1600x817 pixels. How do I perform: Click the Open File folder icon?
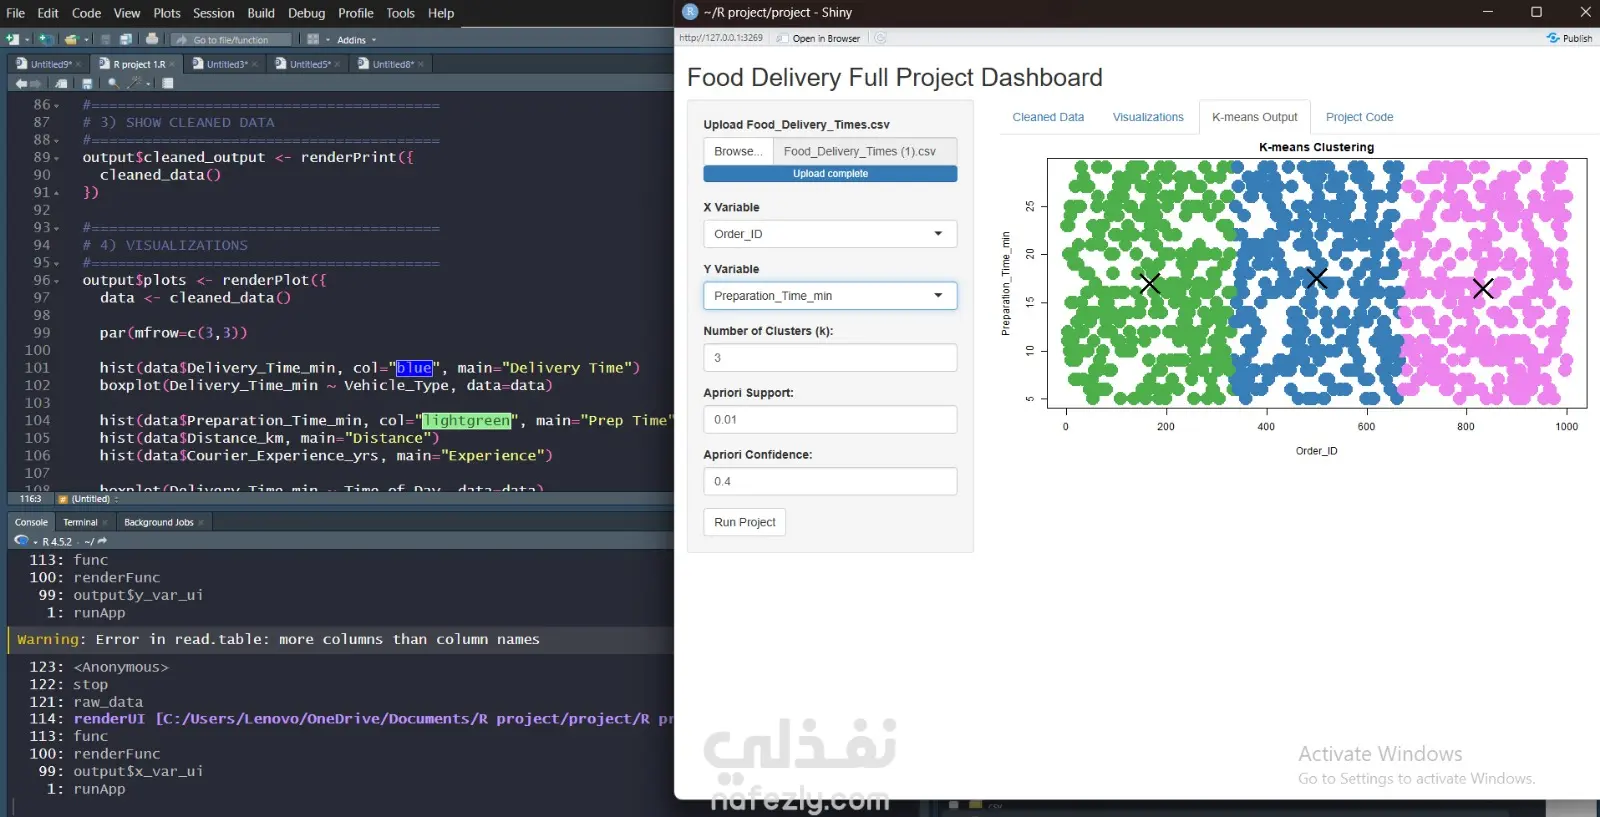(71, 39)
